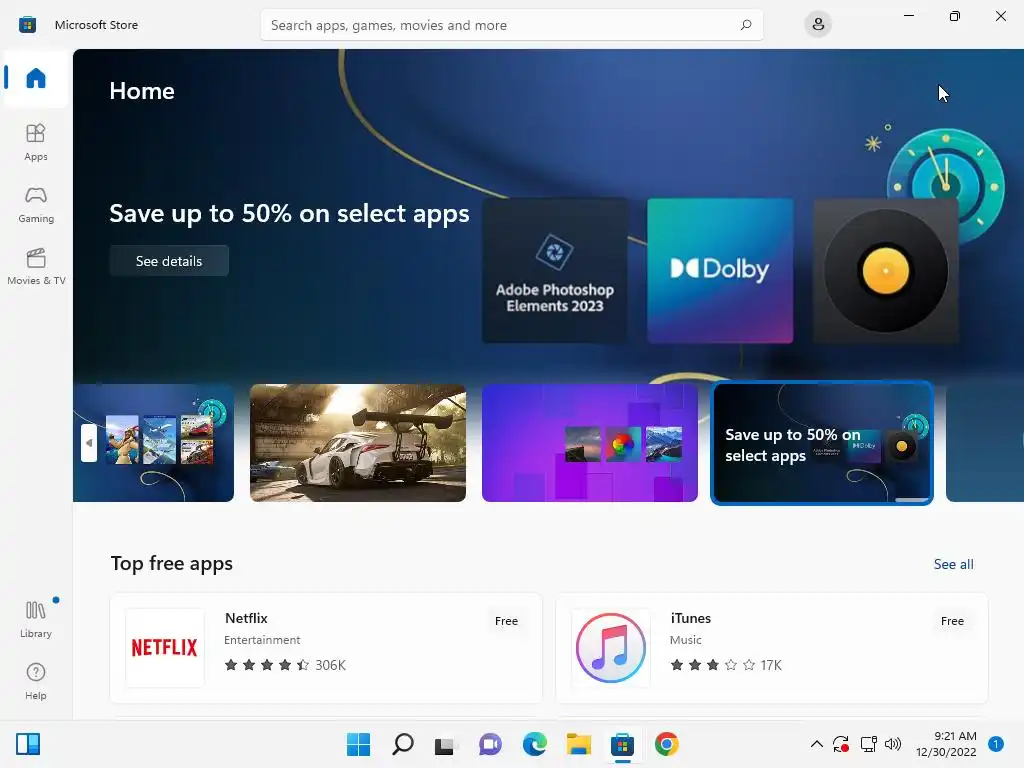Viewport: 1024px width, 768px height.
Task: Open the Netflix app card
Action: (326, 648)
